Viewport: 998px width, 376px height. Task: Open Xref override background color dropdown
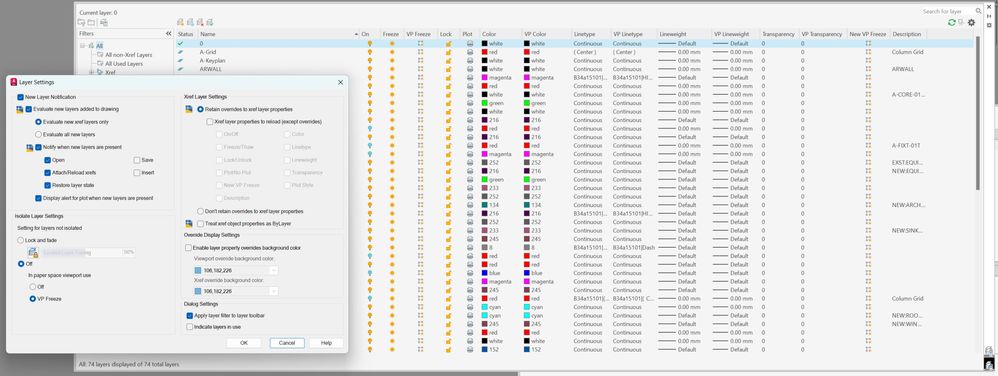click(x=274, y=291)
